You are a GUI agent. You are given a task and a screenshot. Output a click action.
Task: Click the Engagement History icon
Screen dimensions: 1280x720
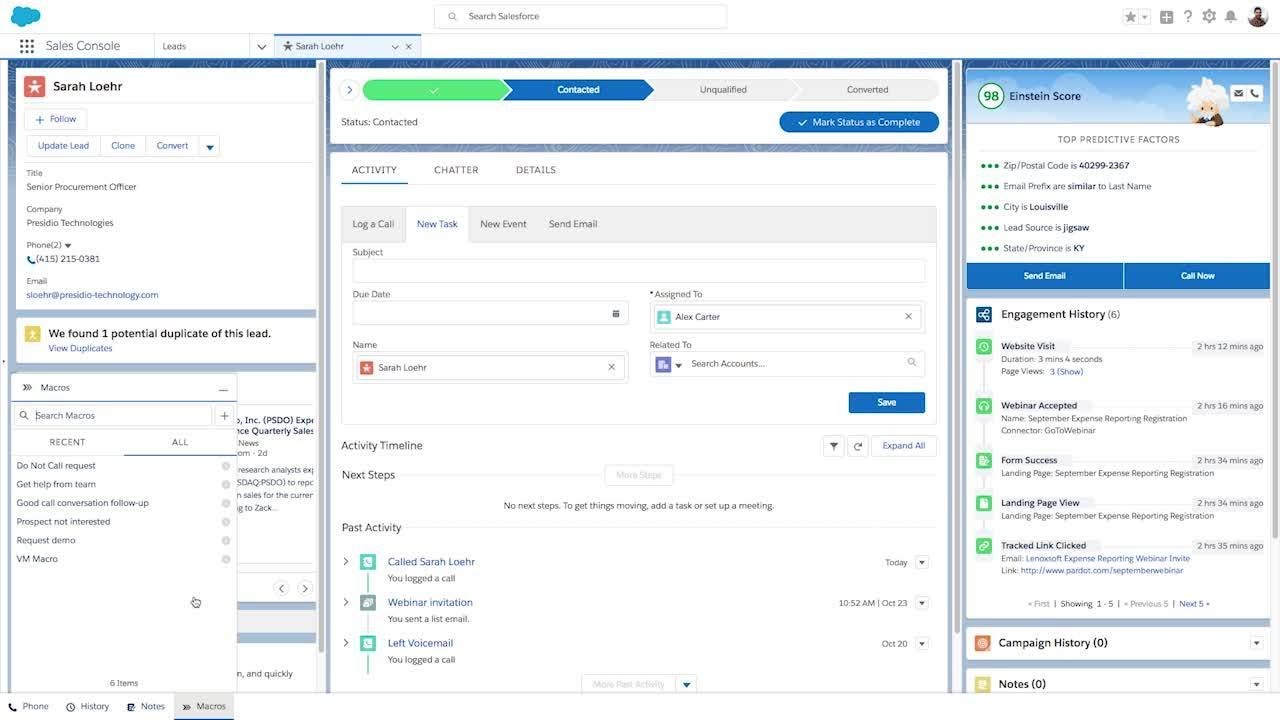tap(984, 314)
